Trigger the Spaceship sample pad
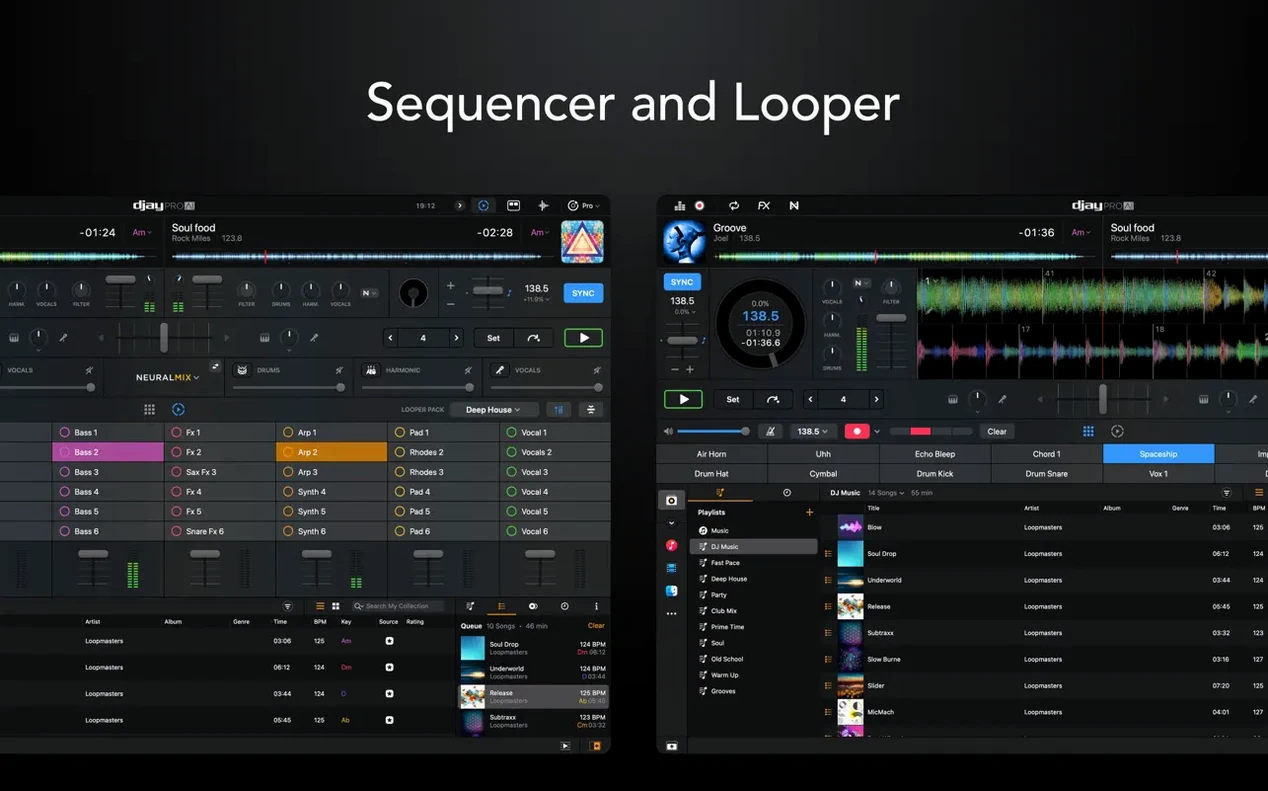 tap(1158, 454)
